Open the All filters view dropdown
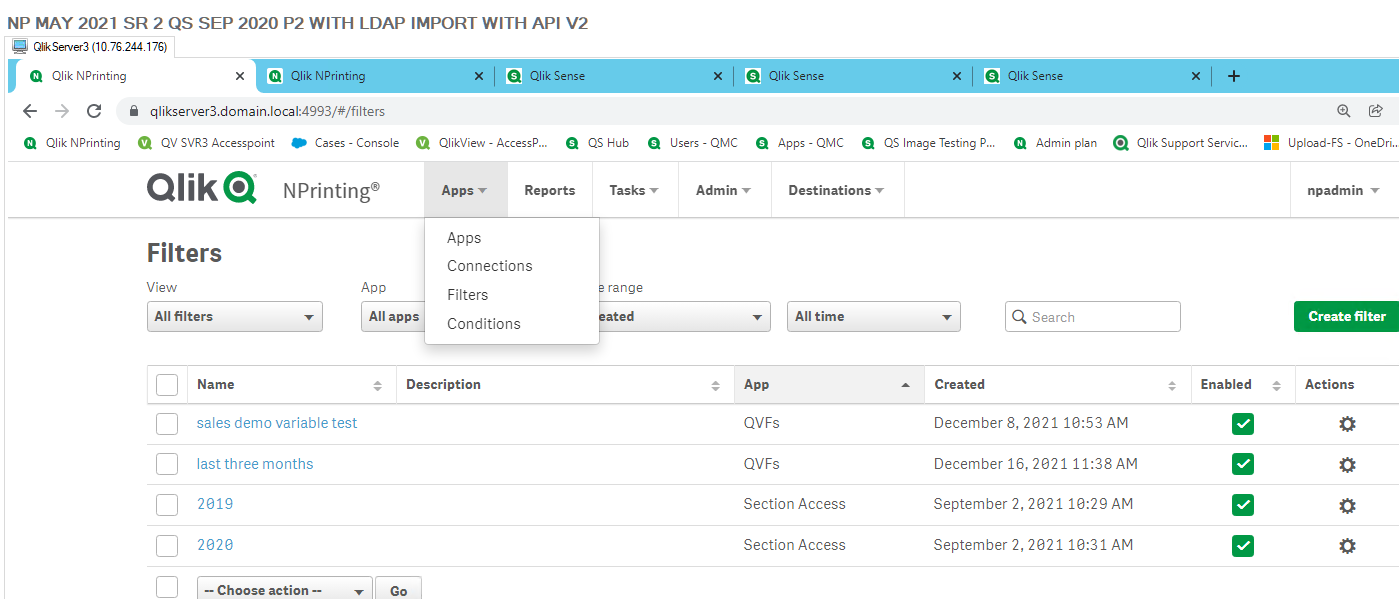Viewport: 1399px width, 599px height. (x=234, y=317)
